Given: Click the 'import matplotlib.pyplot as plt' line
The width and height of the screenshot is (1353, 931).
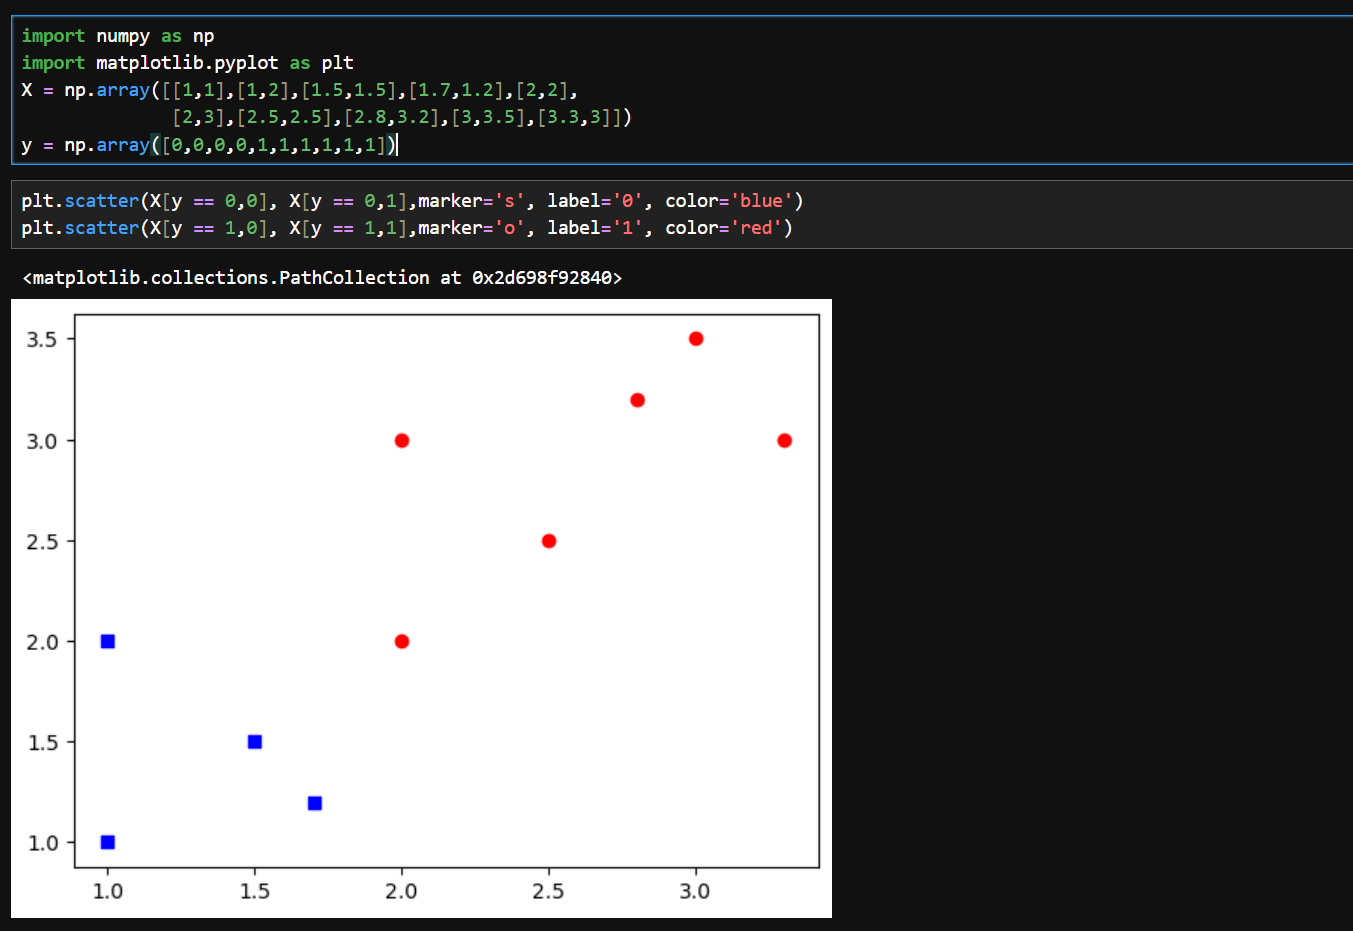Looking at the screenshot, I should (187, 63).
